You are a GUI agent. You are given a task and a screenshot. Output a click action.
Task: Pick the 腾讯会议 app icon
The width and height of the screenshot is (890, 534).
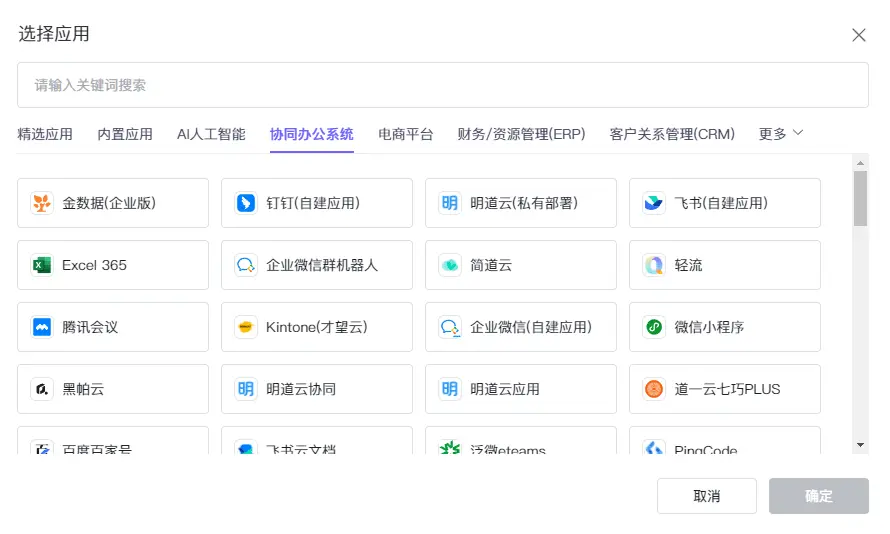coord(42,327)
